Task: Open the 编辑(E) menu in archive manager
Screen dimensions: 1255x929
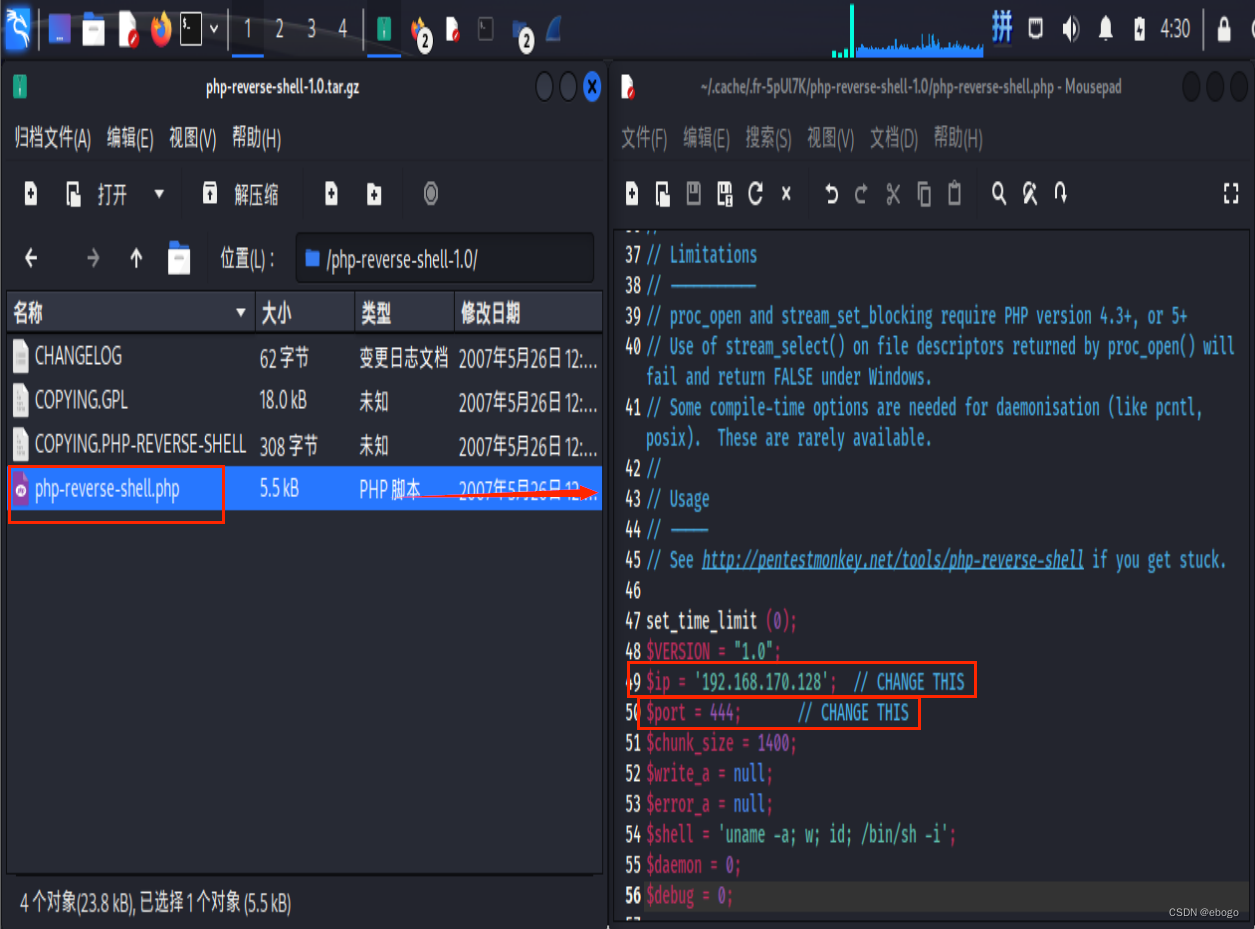Action: pos(130,138)
